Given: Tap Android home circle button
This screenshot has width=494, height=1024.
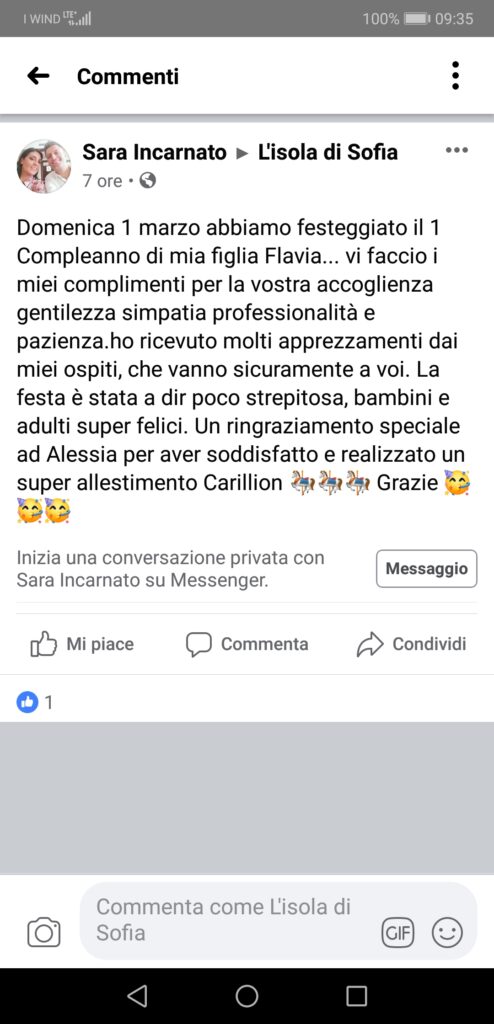Looking at the screenshot, I should 247,996.
